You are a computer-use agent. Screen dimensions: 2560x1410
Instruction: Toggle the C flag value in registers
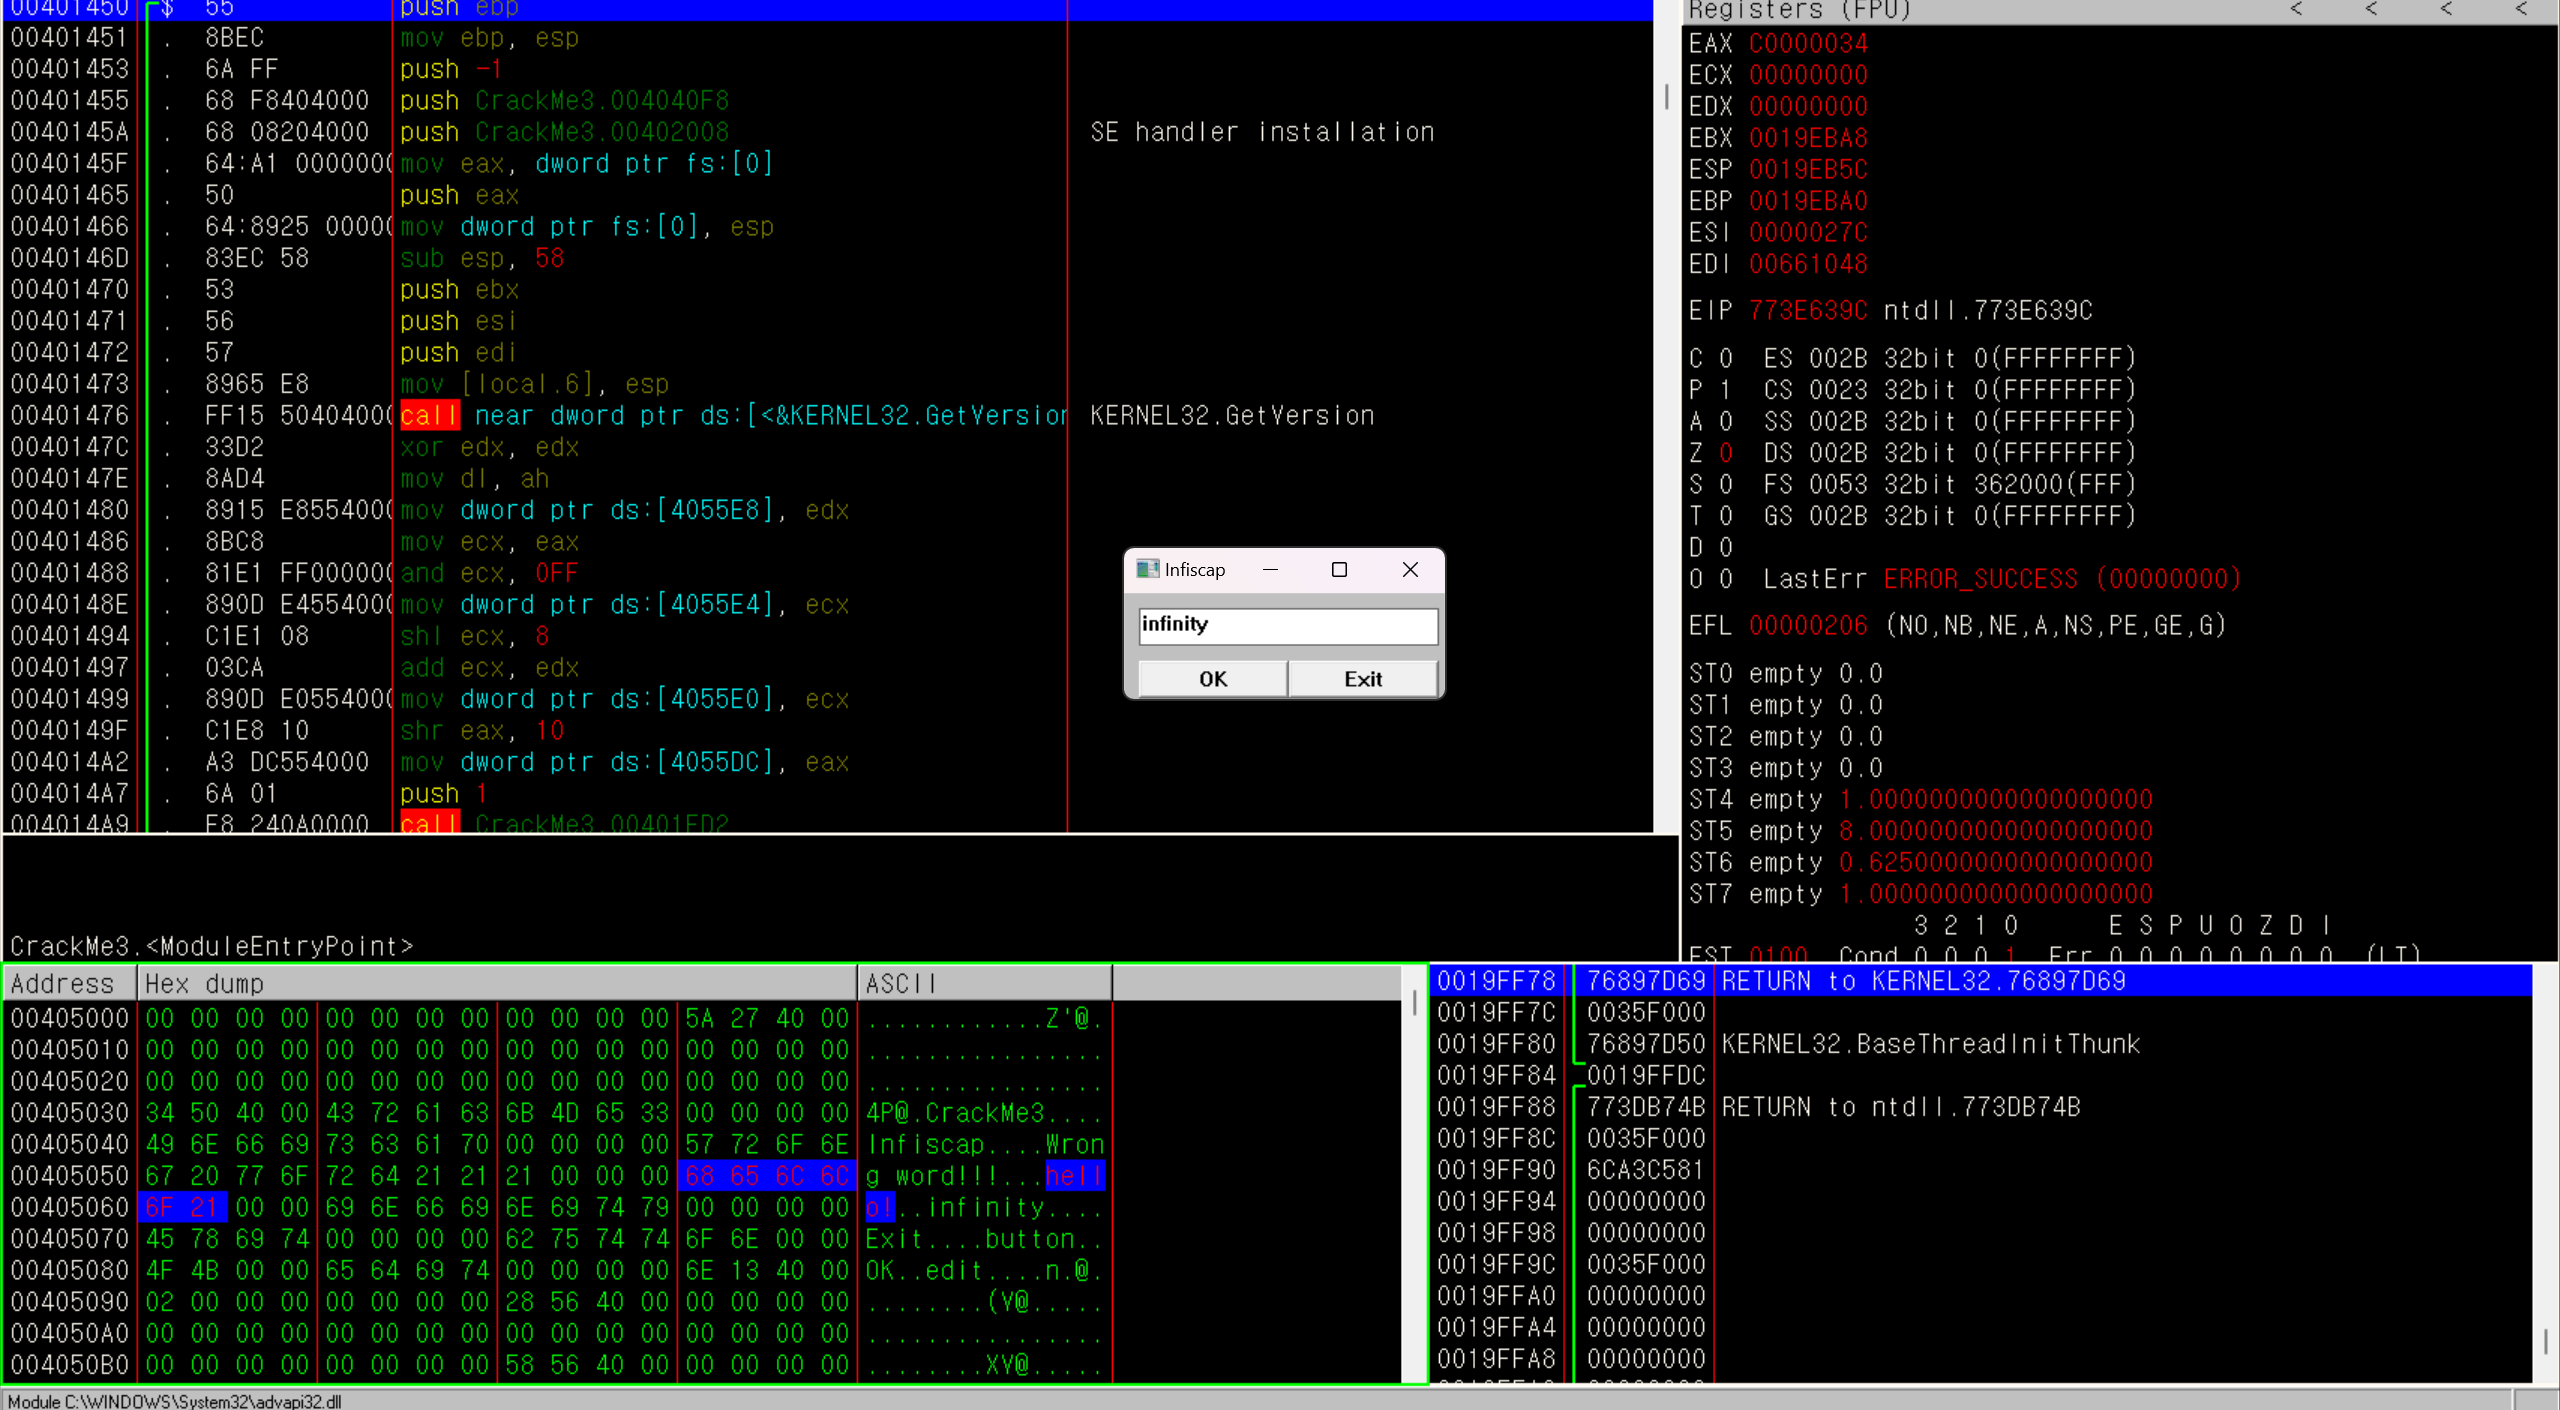[1726, 358]
